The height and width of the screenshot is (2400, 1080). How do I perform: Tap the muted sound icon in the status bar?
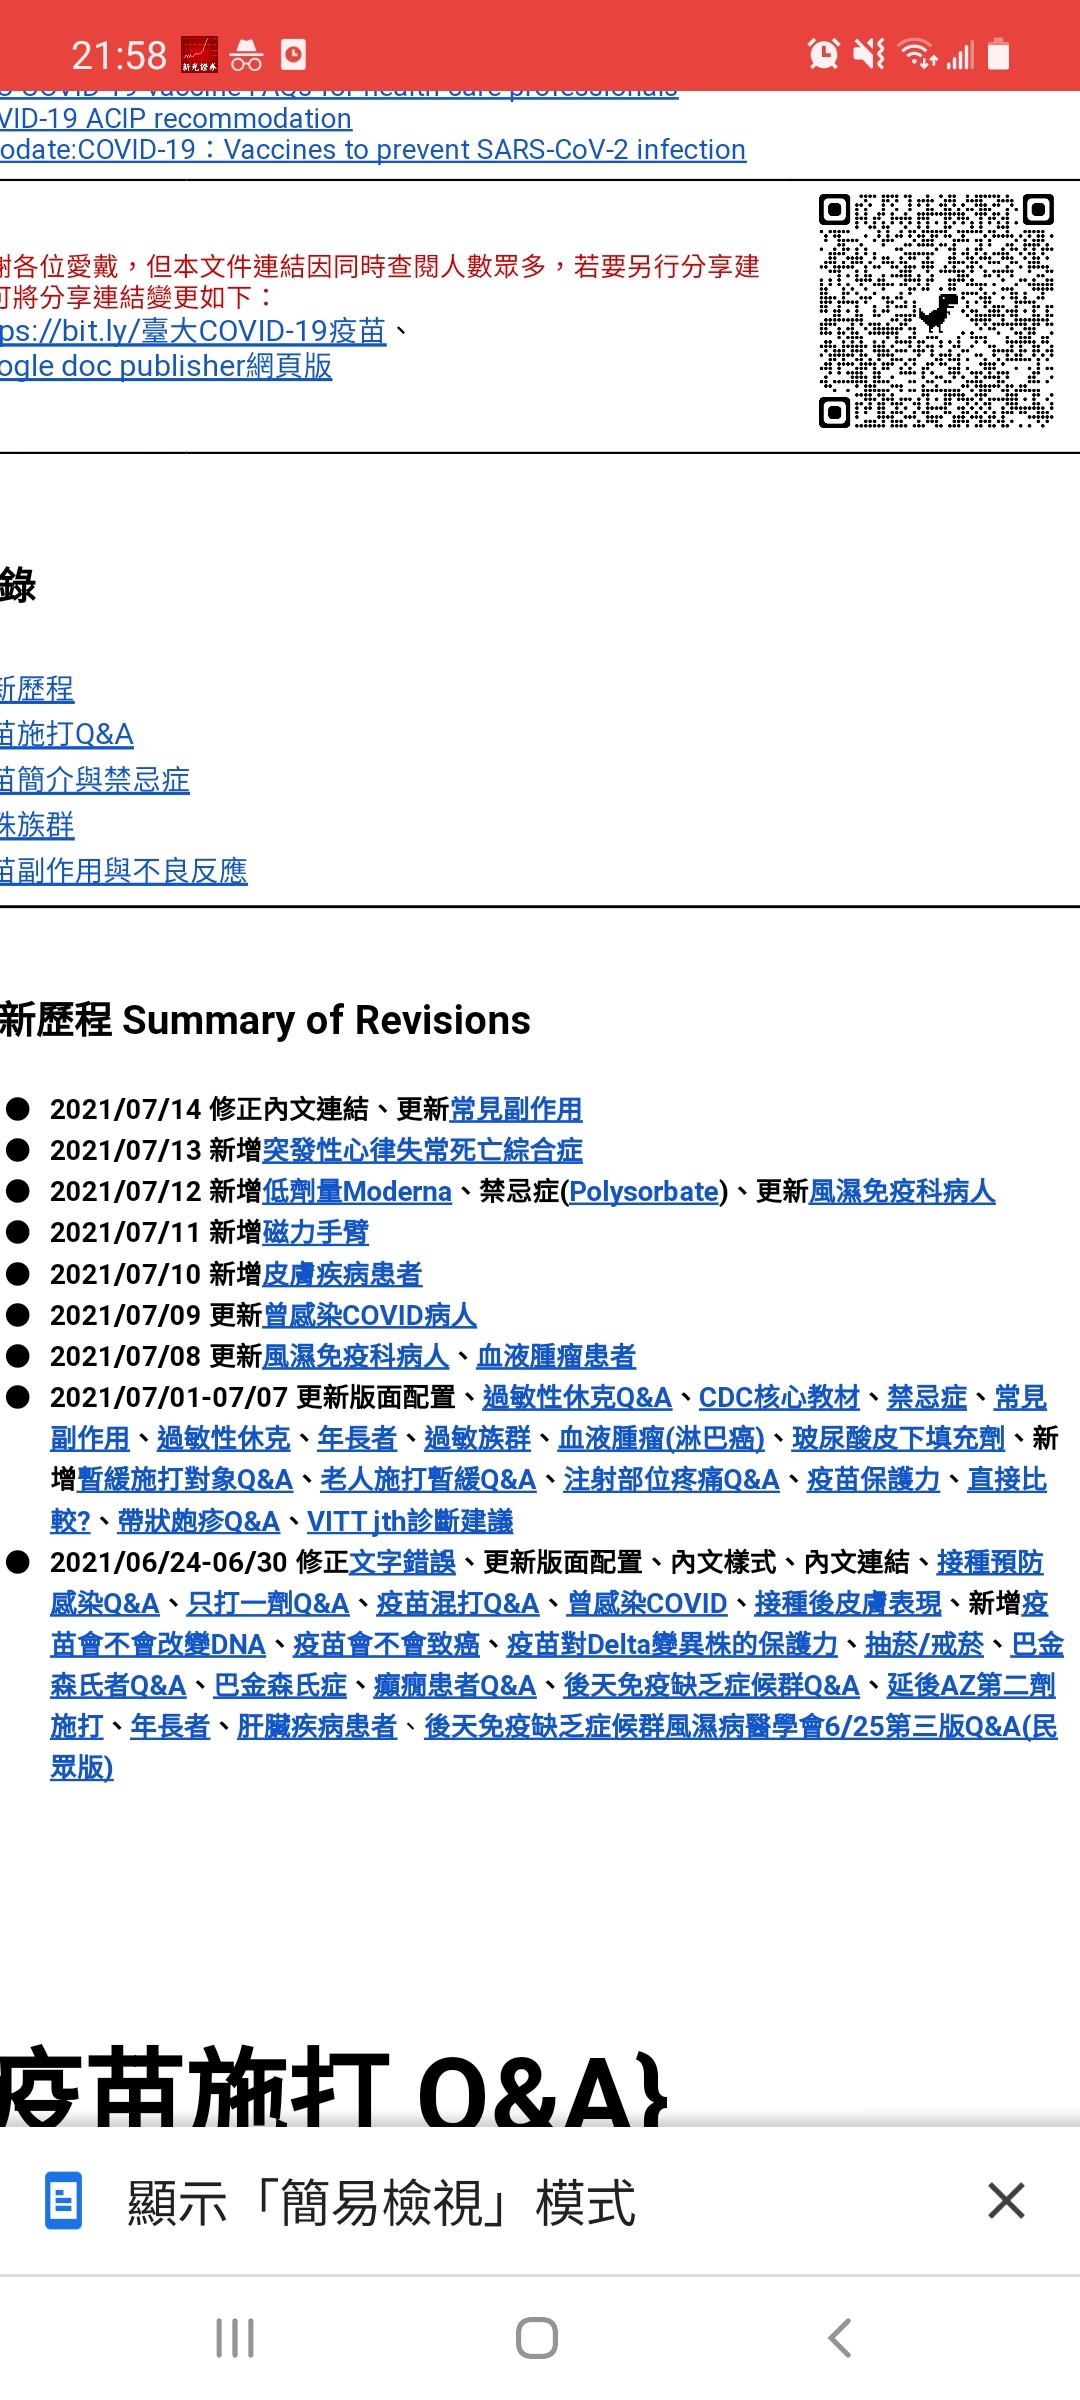[869, 54]
